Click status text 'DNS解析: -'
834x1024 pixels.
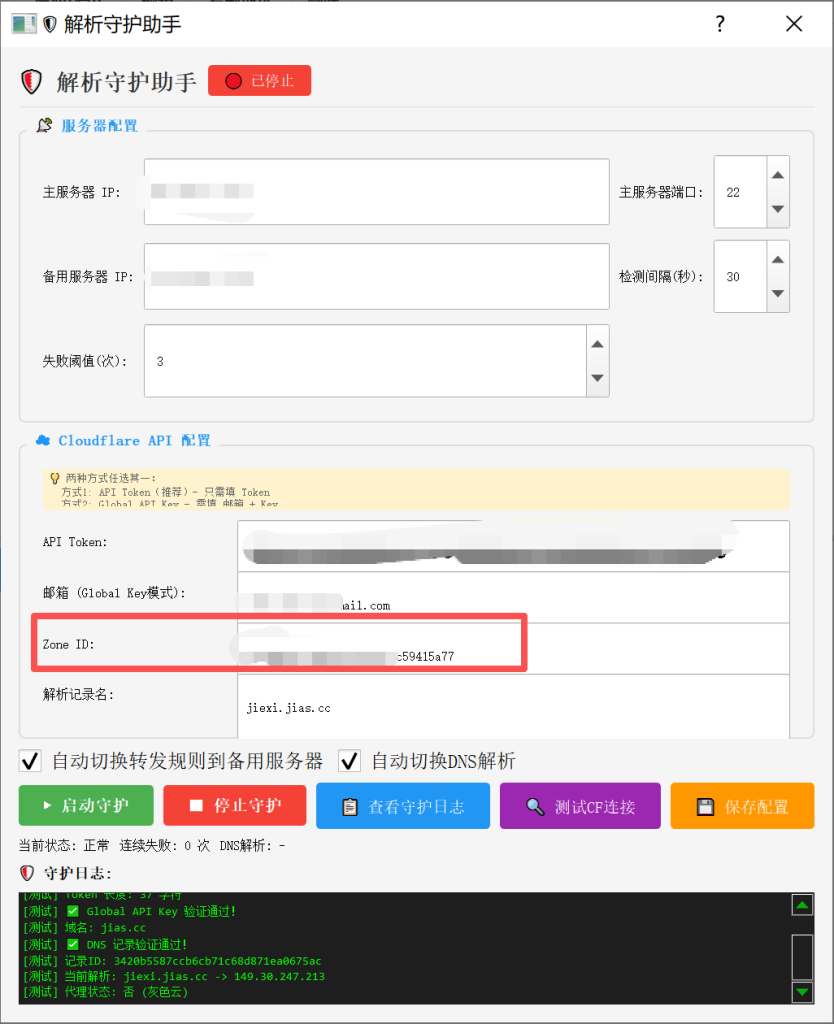point(252,846)
